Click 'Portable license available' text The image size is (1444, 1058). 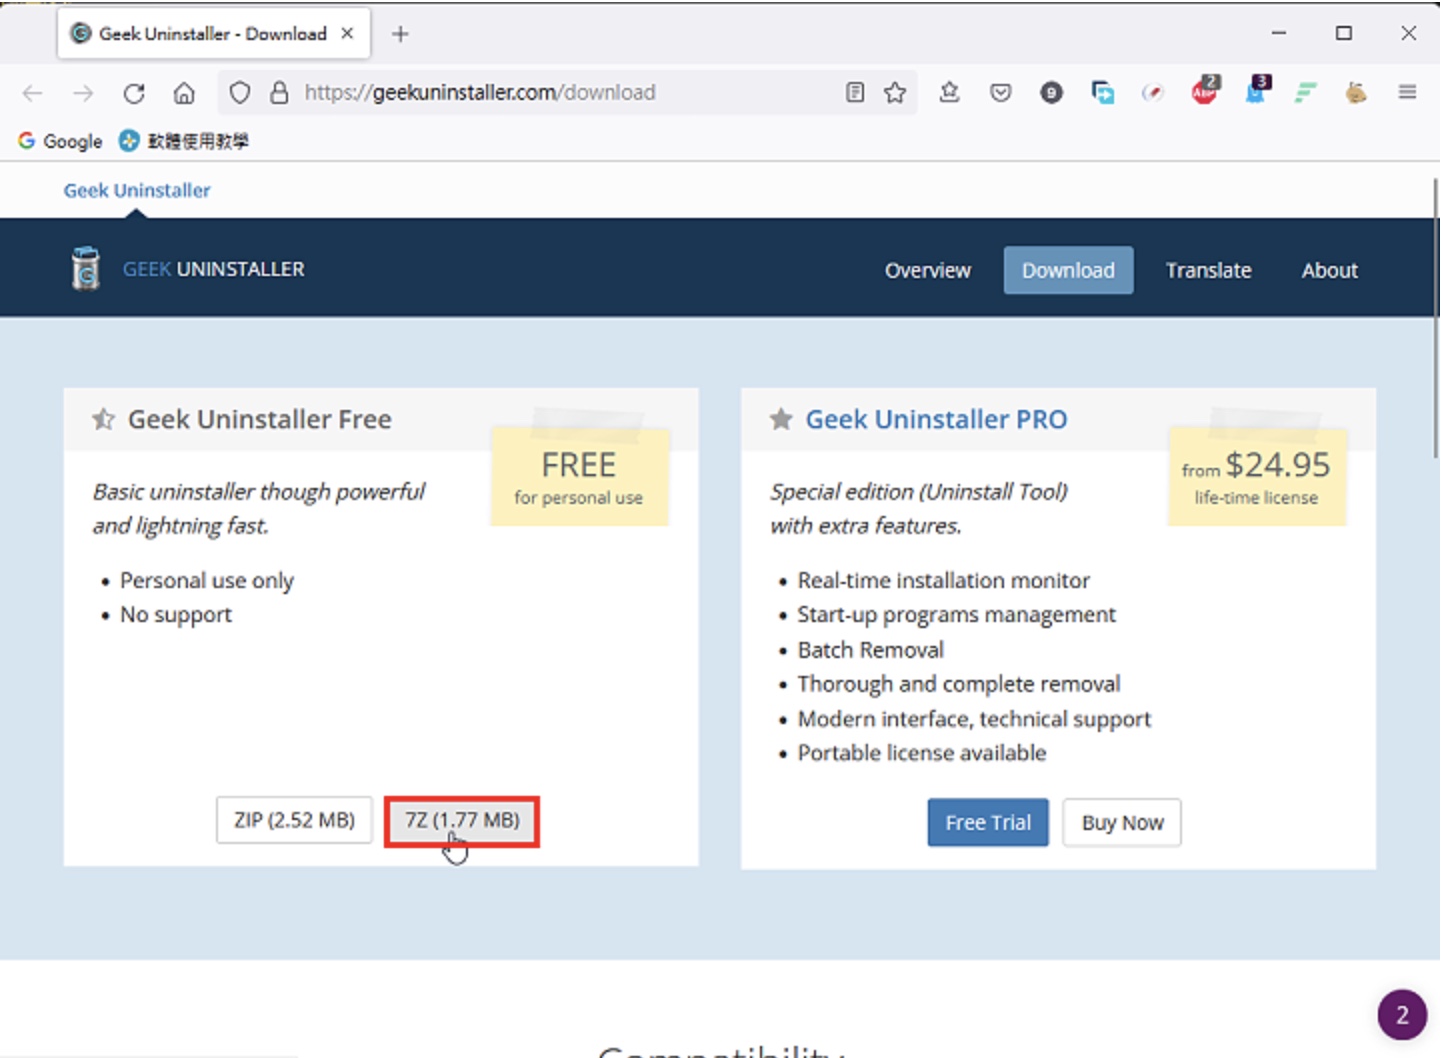(x=922, y=753)
